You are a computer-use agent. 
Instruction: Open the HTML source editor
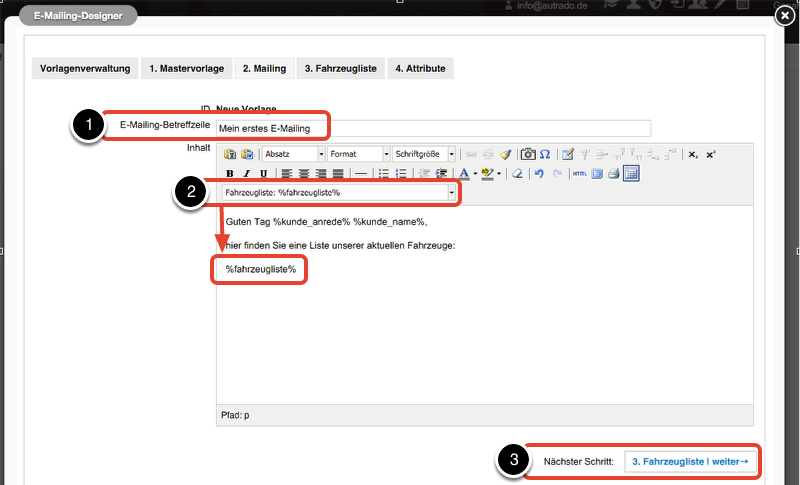click(x=580, y=173)
